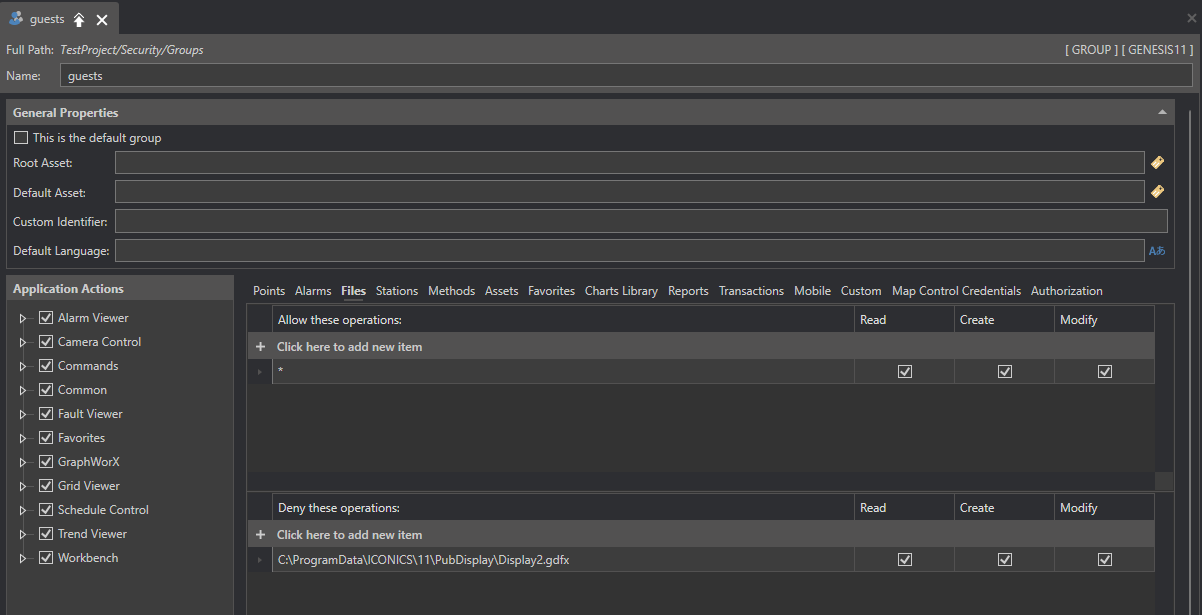The image size is (1202, 615).
Task: Click 'Click here to add new item' under Deny
Action: point(349,535)
